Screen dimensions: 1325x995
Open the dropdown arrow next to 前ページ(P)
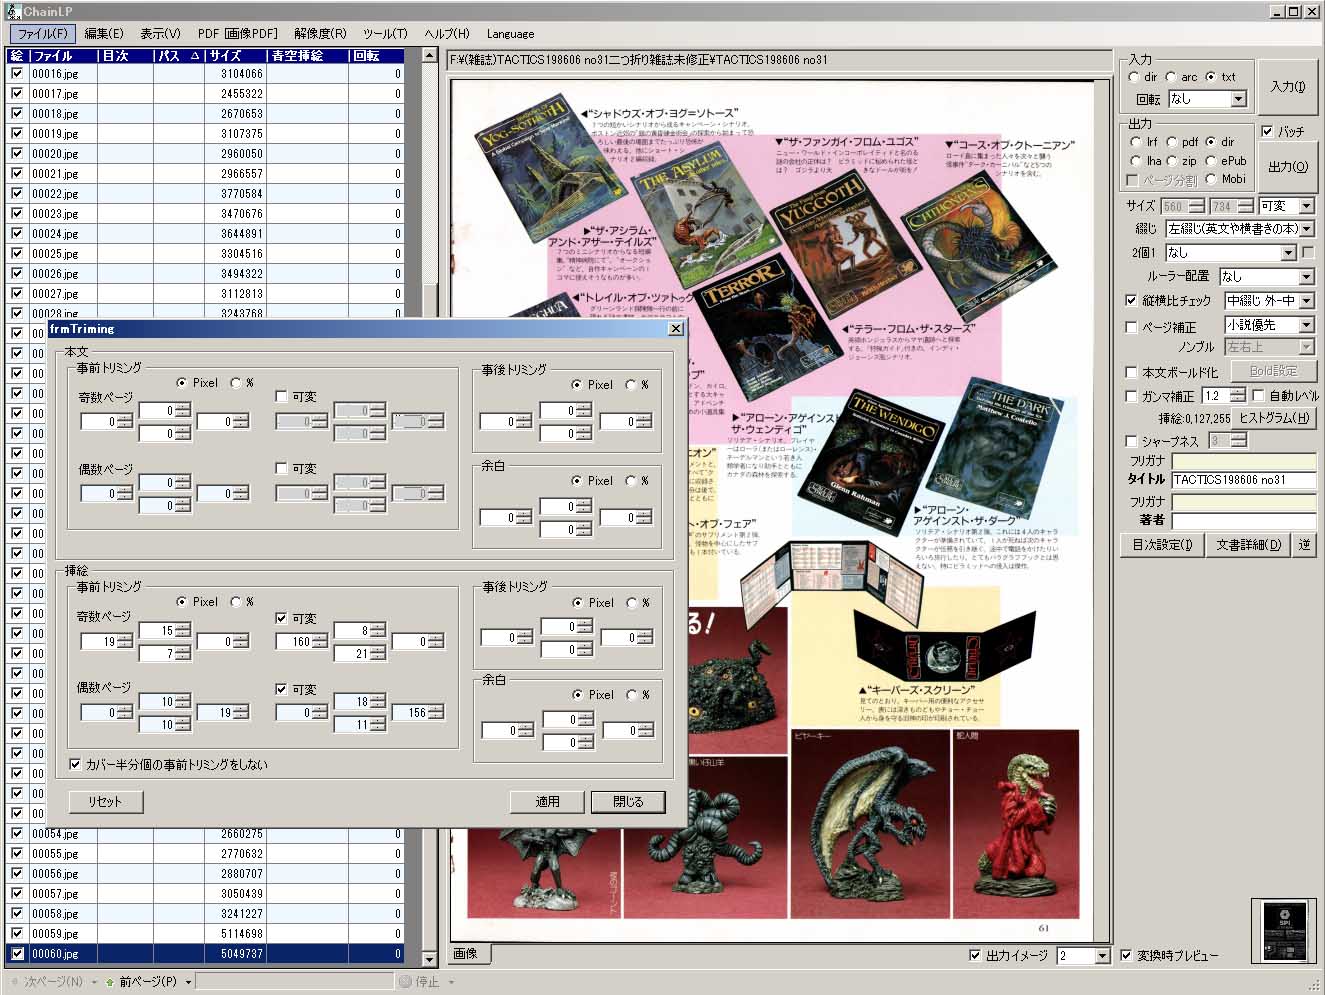coord(188,982)
